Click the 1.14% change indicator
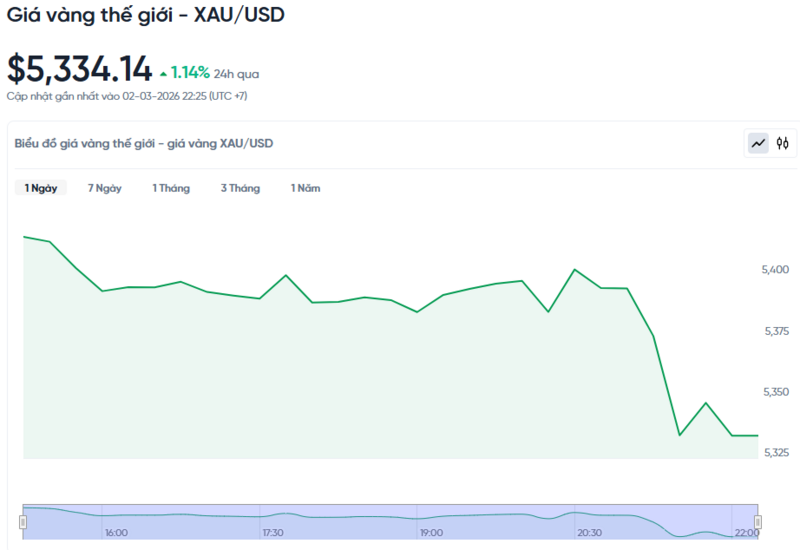800x550 pixels. (190, 73)
